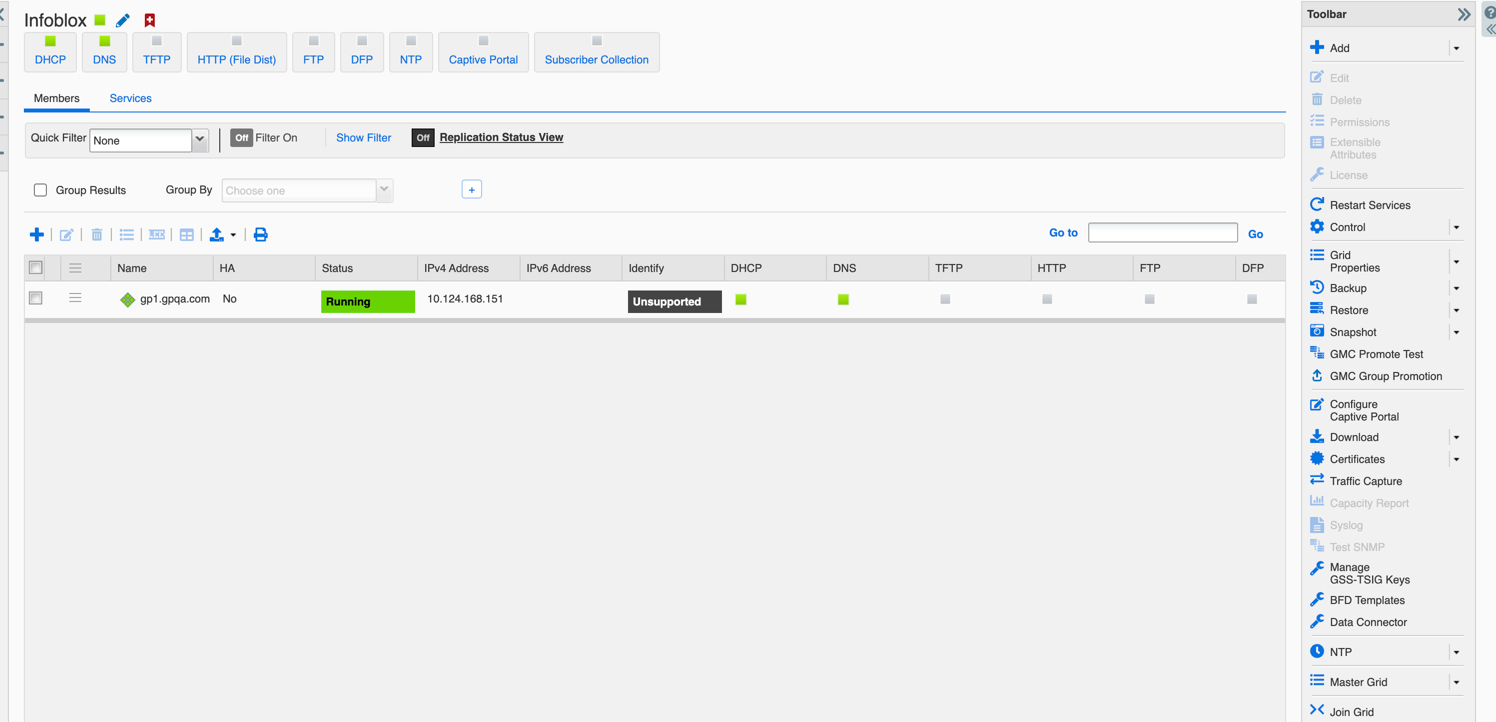Expand the Backup dropdown arrow in Toolbar
This screenshot has height=722, width=1496.
coord(1456,288)
